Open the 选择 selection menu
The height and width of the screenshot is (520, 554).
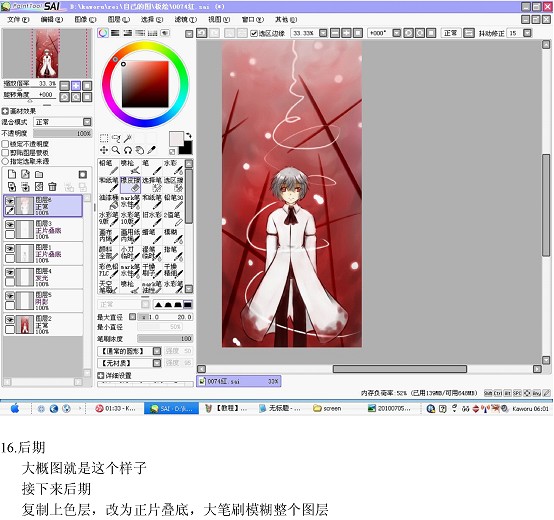152,19
